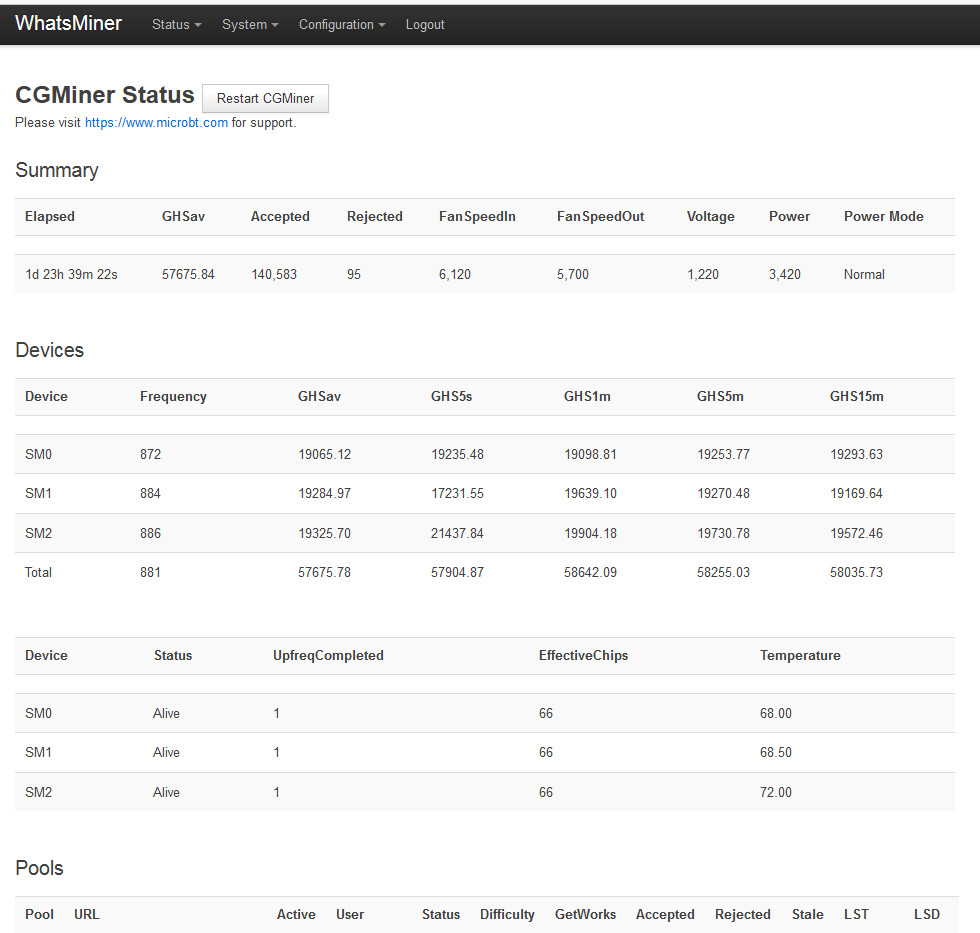
Task: Select SM0 GHS5s value 19235.48
Action: [x=457, y=454]
